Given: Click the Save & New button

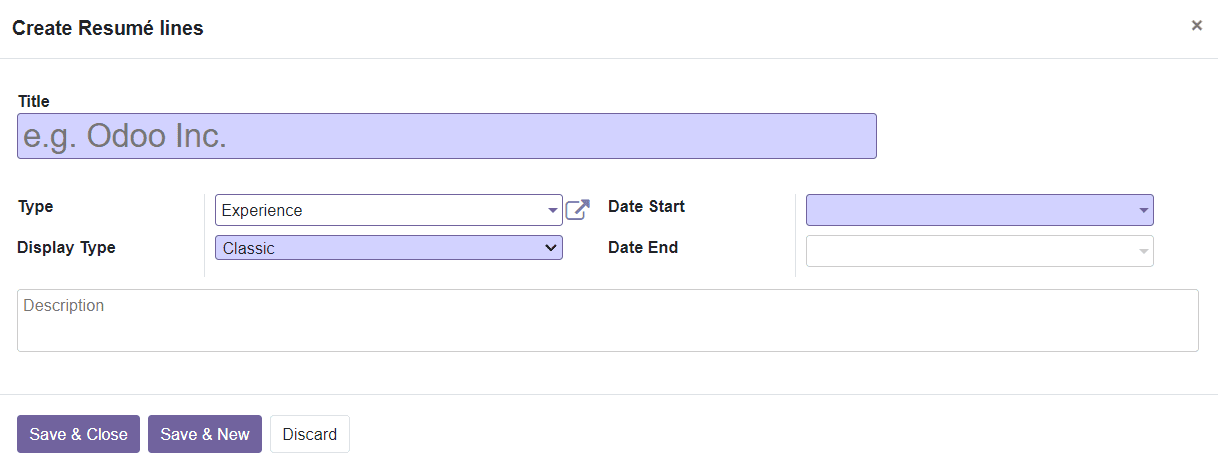Looking at the screenshot, I should [205, 434].
